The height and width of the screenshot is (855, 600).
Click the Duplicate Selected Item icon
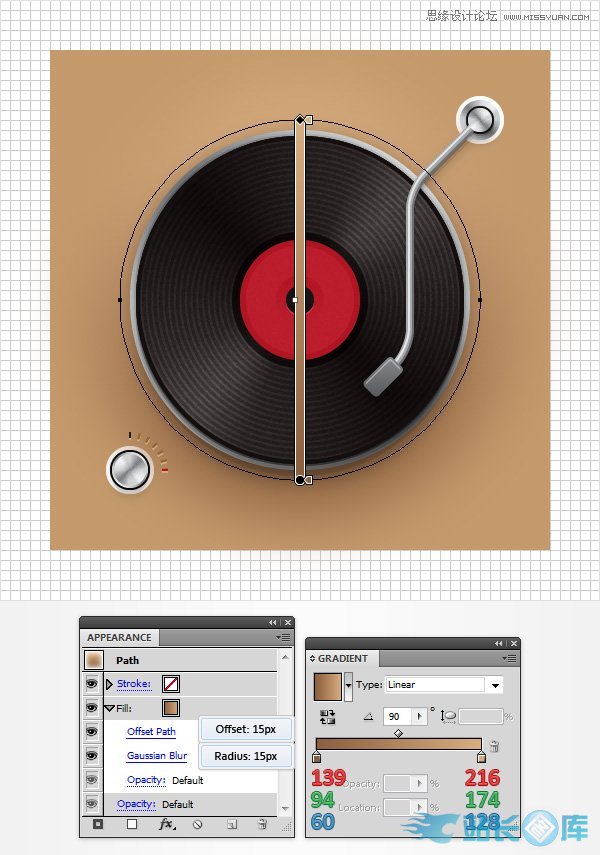pyautogui.click(x=232, y=824)
